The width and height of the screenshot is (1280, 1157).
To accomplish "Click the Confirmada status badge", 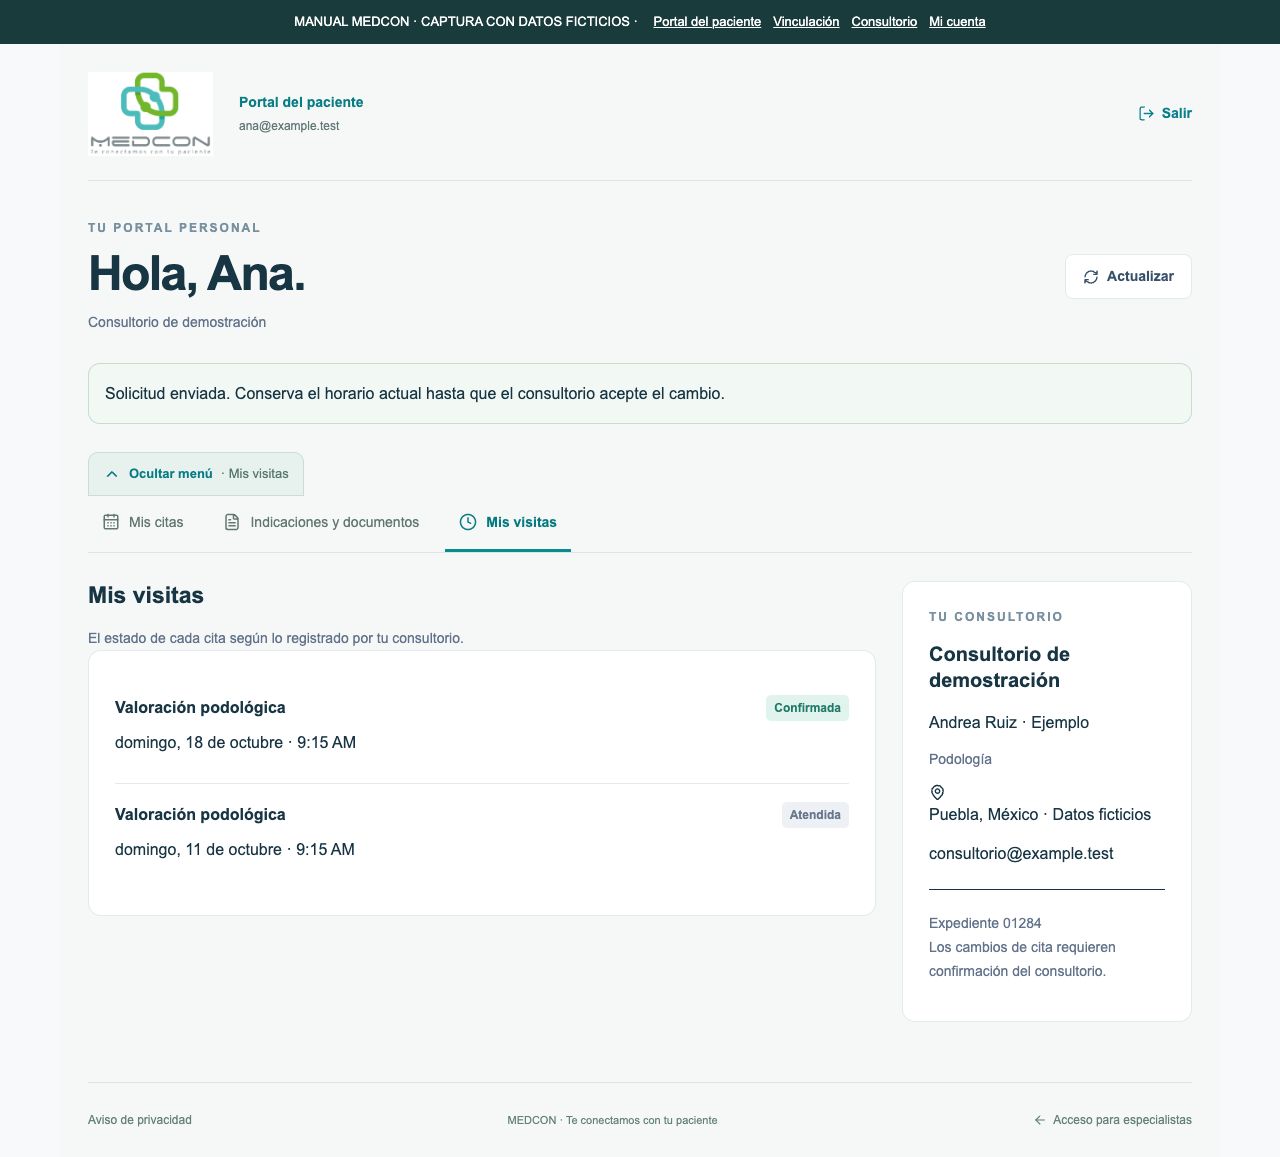I will (807, 708).
